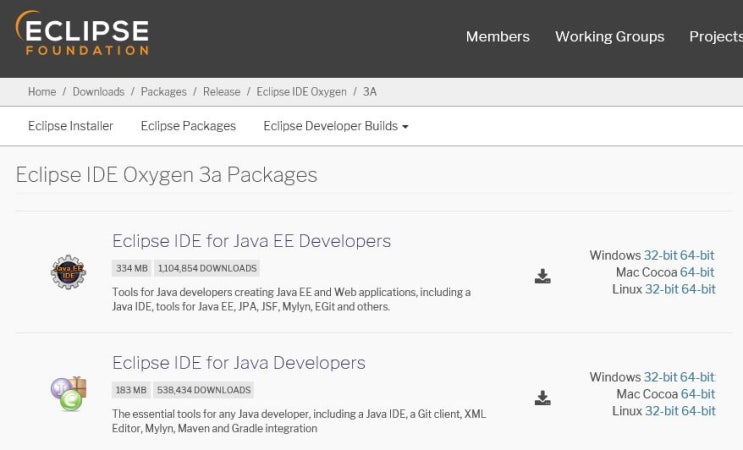The height and width of the screenshot is (450, 743).
Task: Download Java Developers Linux 64-bit package
Action: coord(698,411)
